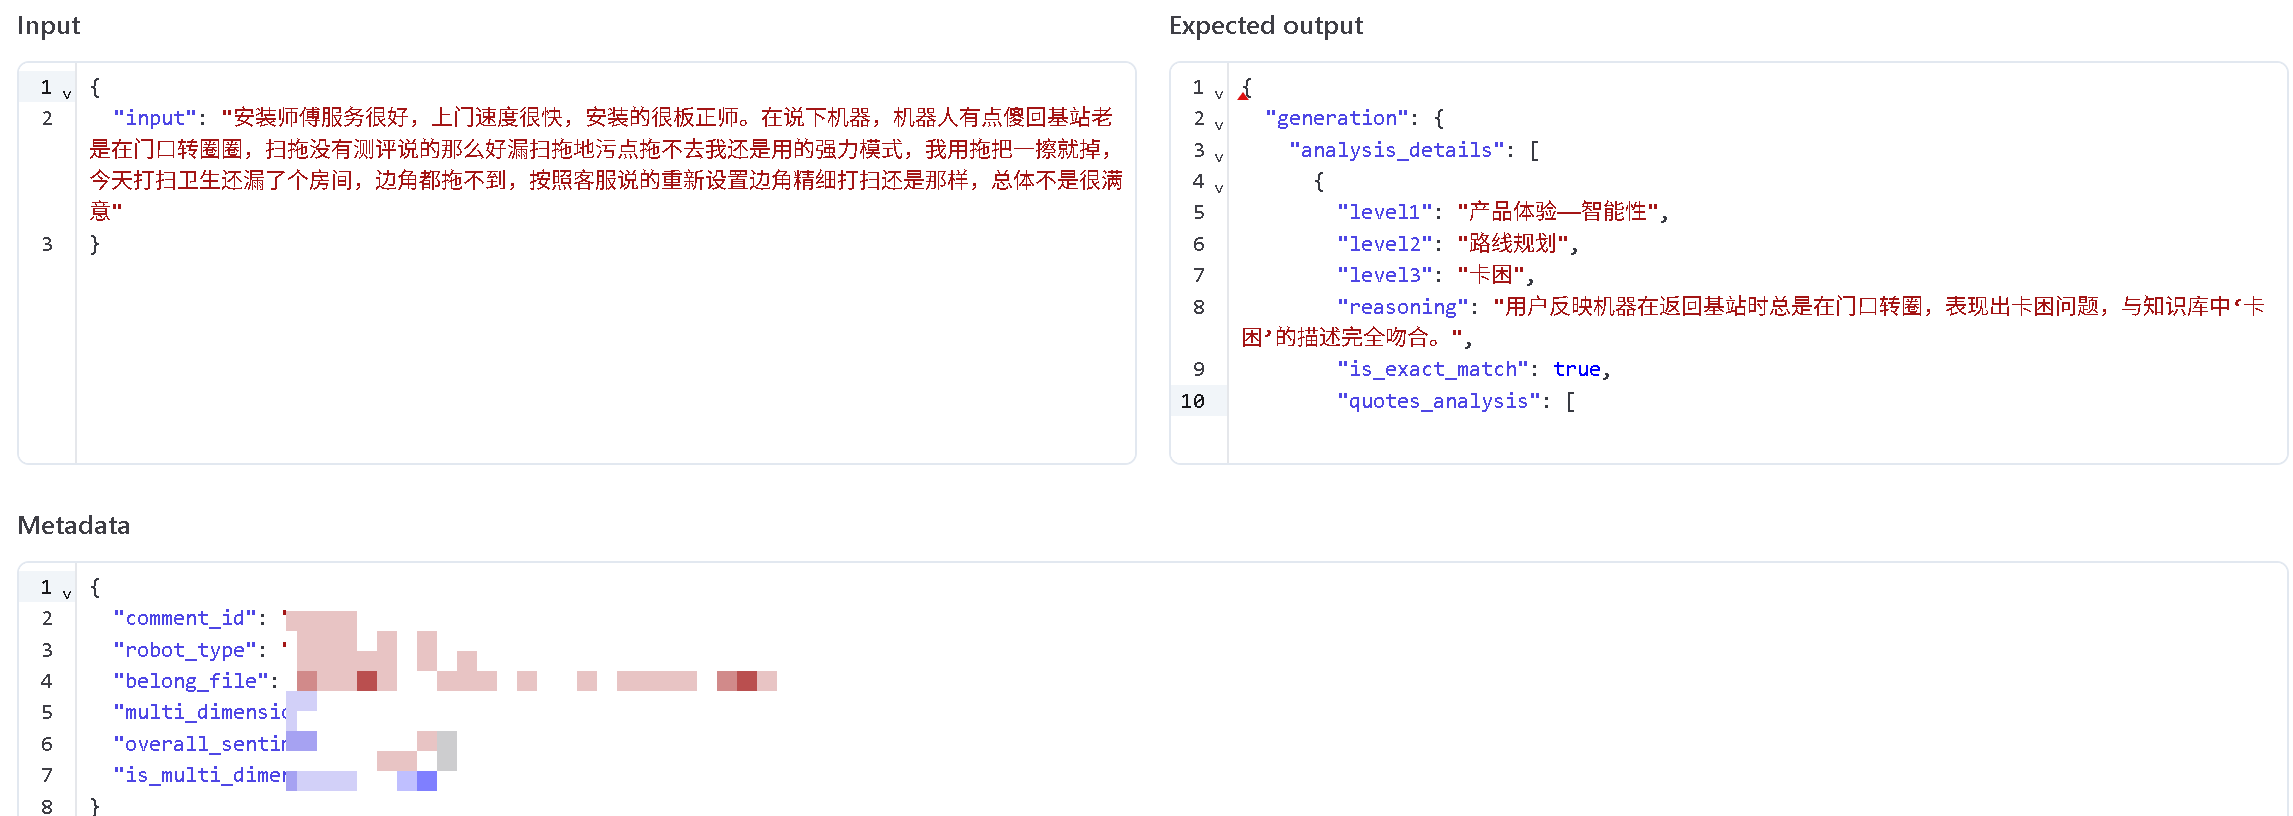This screenshot has height=816, width=2293.
Task: Click the "multi_dimensi" key on Metadata line 5
Action: coord(200,712)
